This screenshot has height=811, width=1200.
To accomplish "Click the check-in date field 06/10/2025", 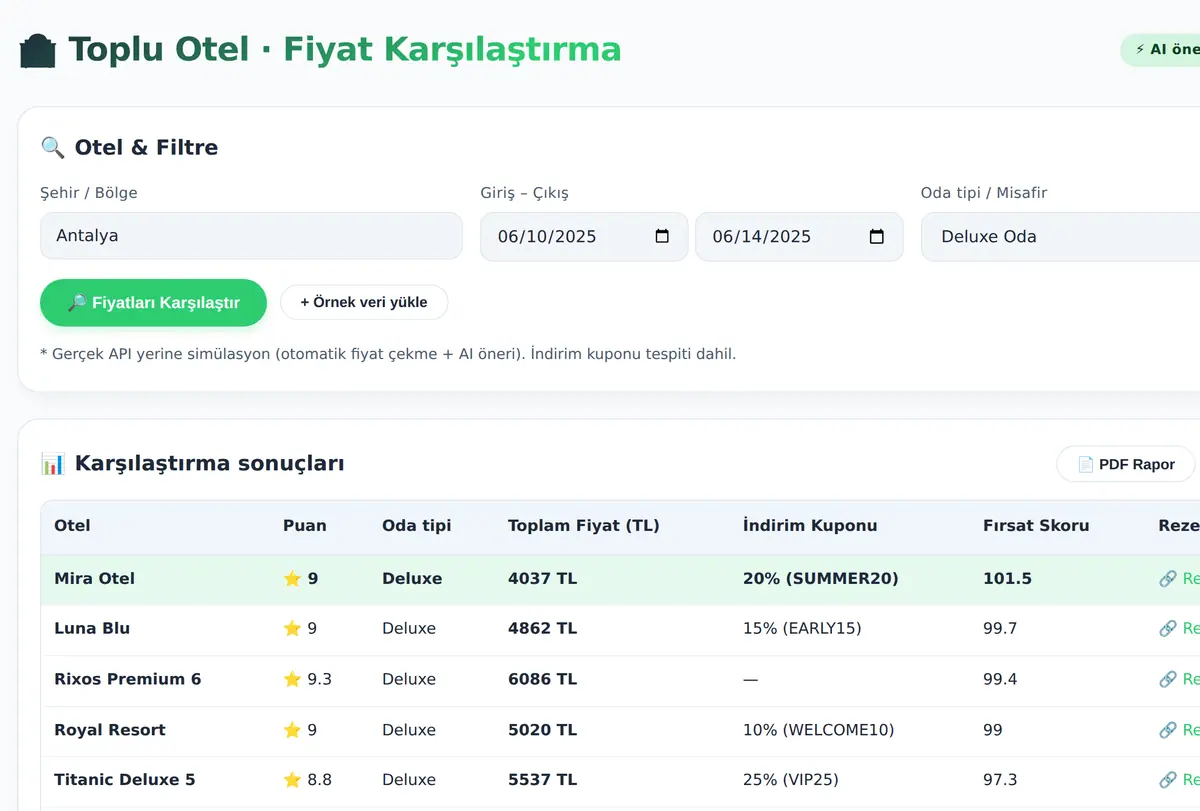I will [x=584, y=237].
